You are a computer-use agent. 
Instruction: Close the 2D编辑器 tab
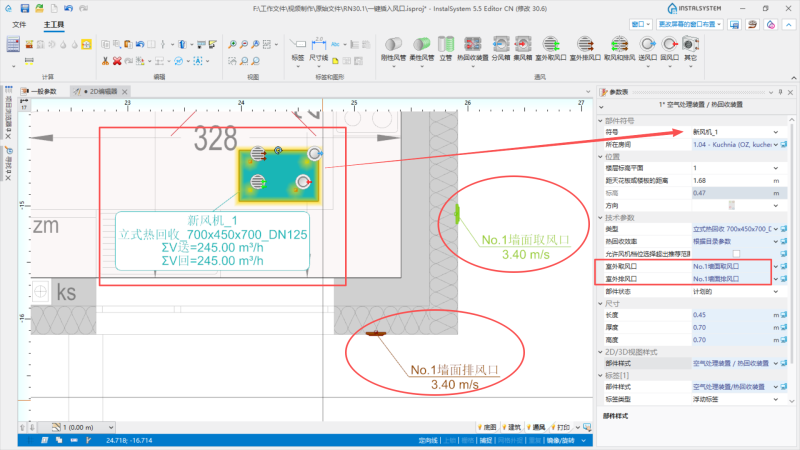(125, 92)
